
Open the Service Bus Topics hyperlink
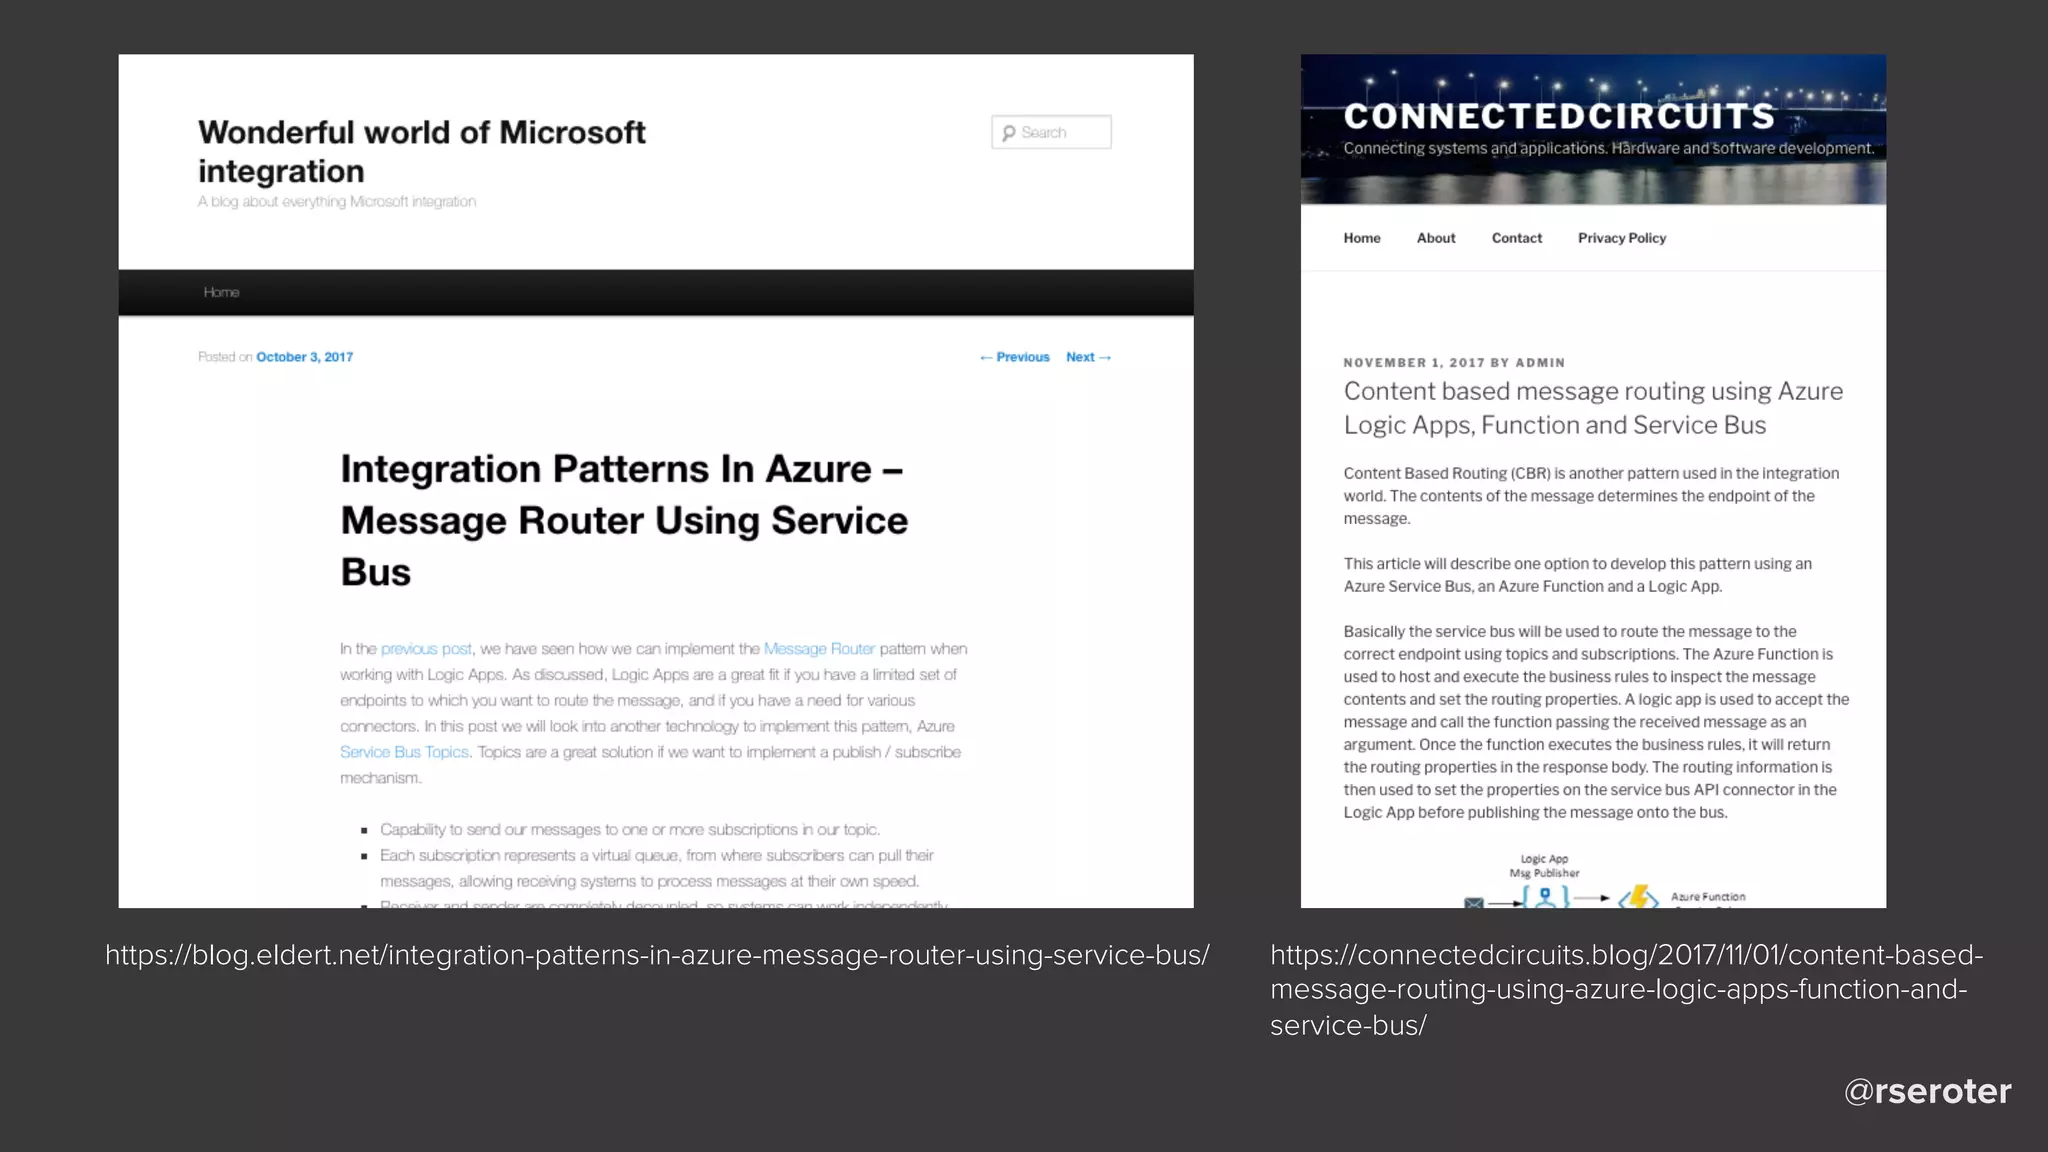click(404, 752)
